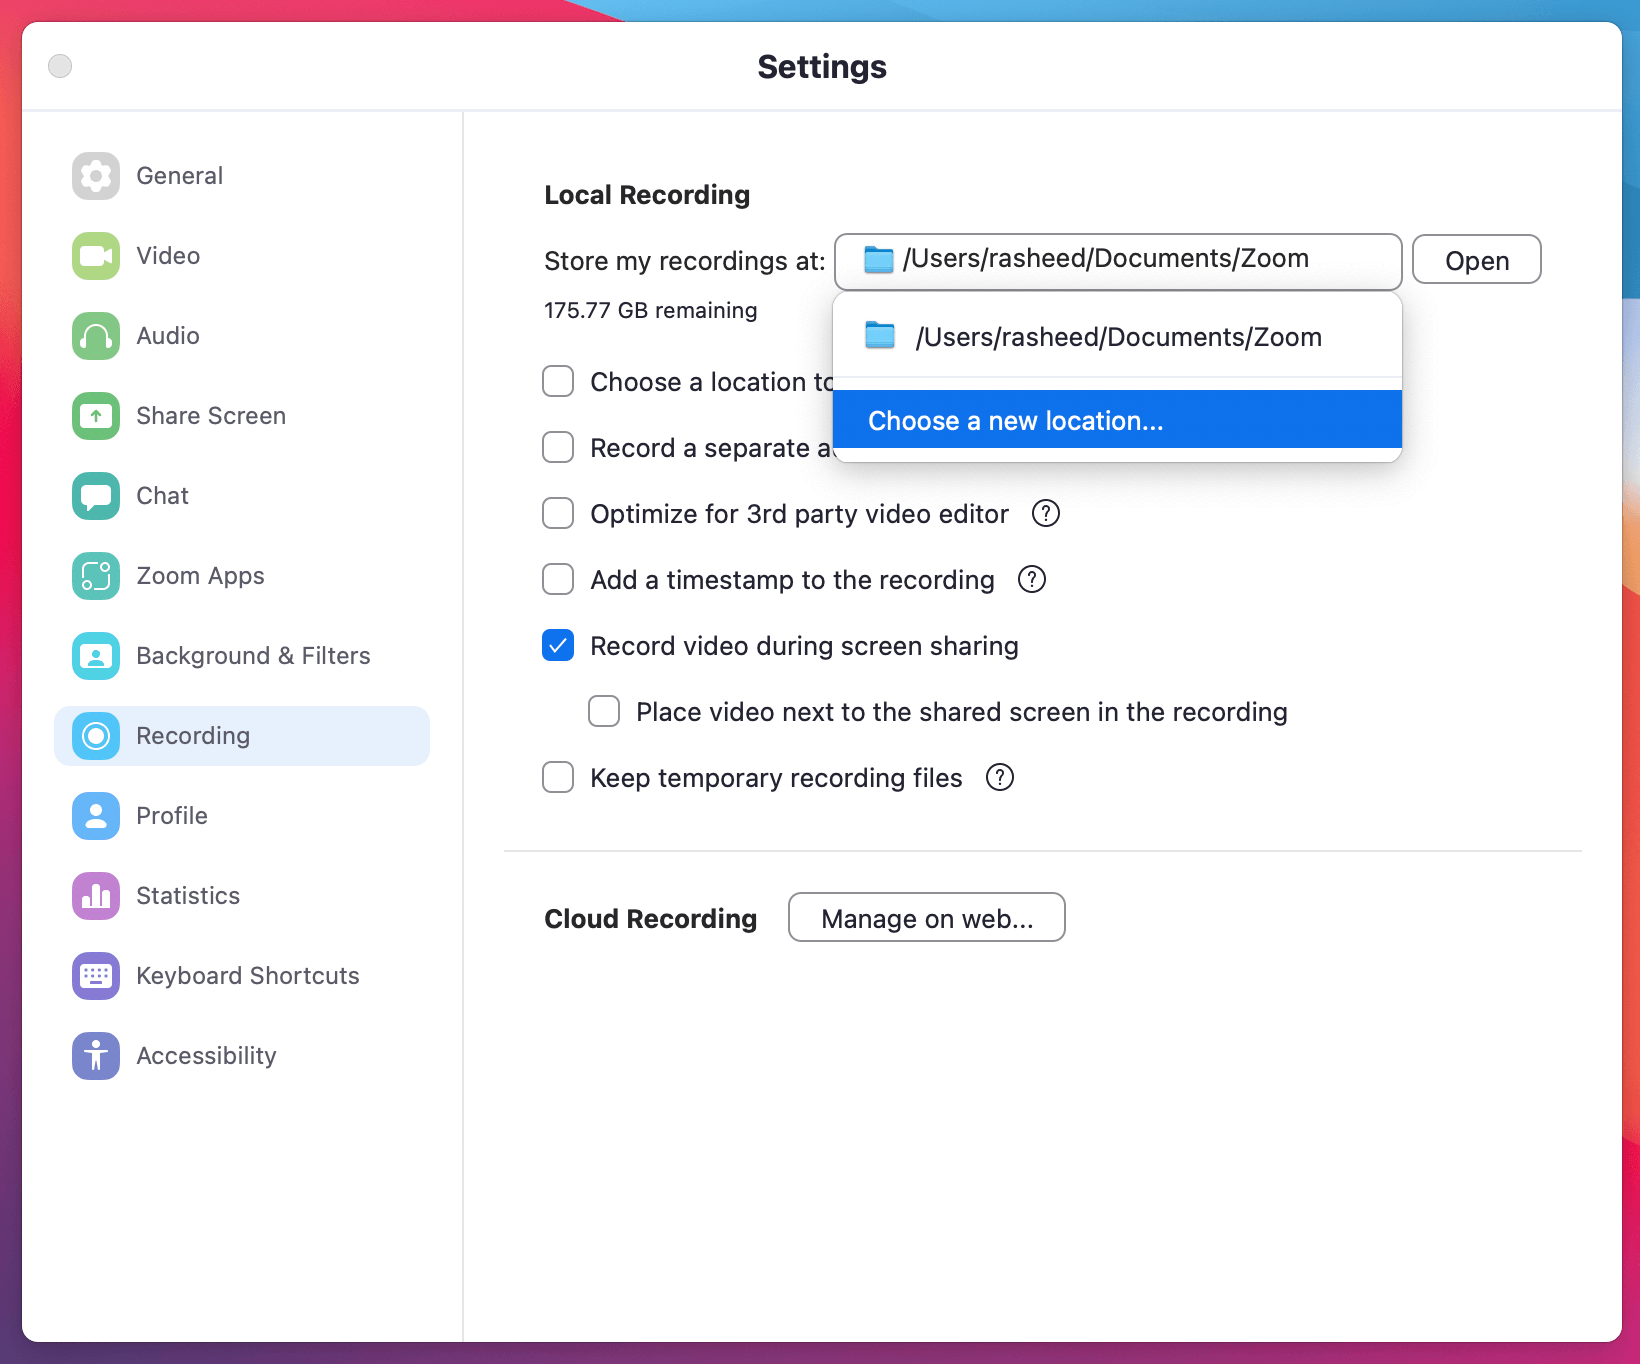The width and height of the screenshot is (1640, 1364).
Task: Select the Share Screen icon
Action: coord(95,415)
